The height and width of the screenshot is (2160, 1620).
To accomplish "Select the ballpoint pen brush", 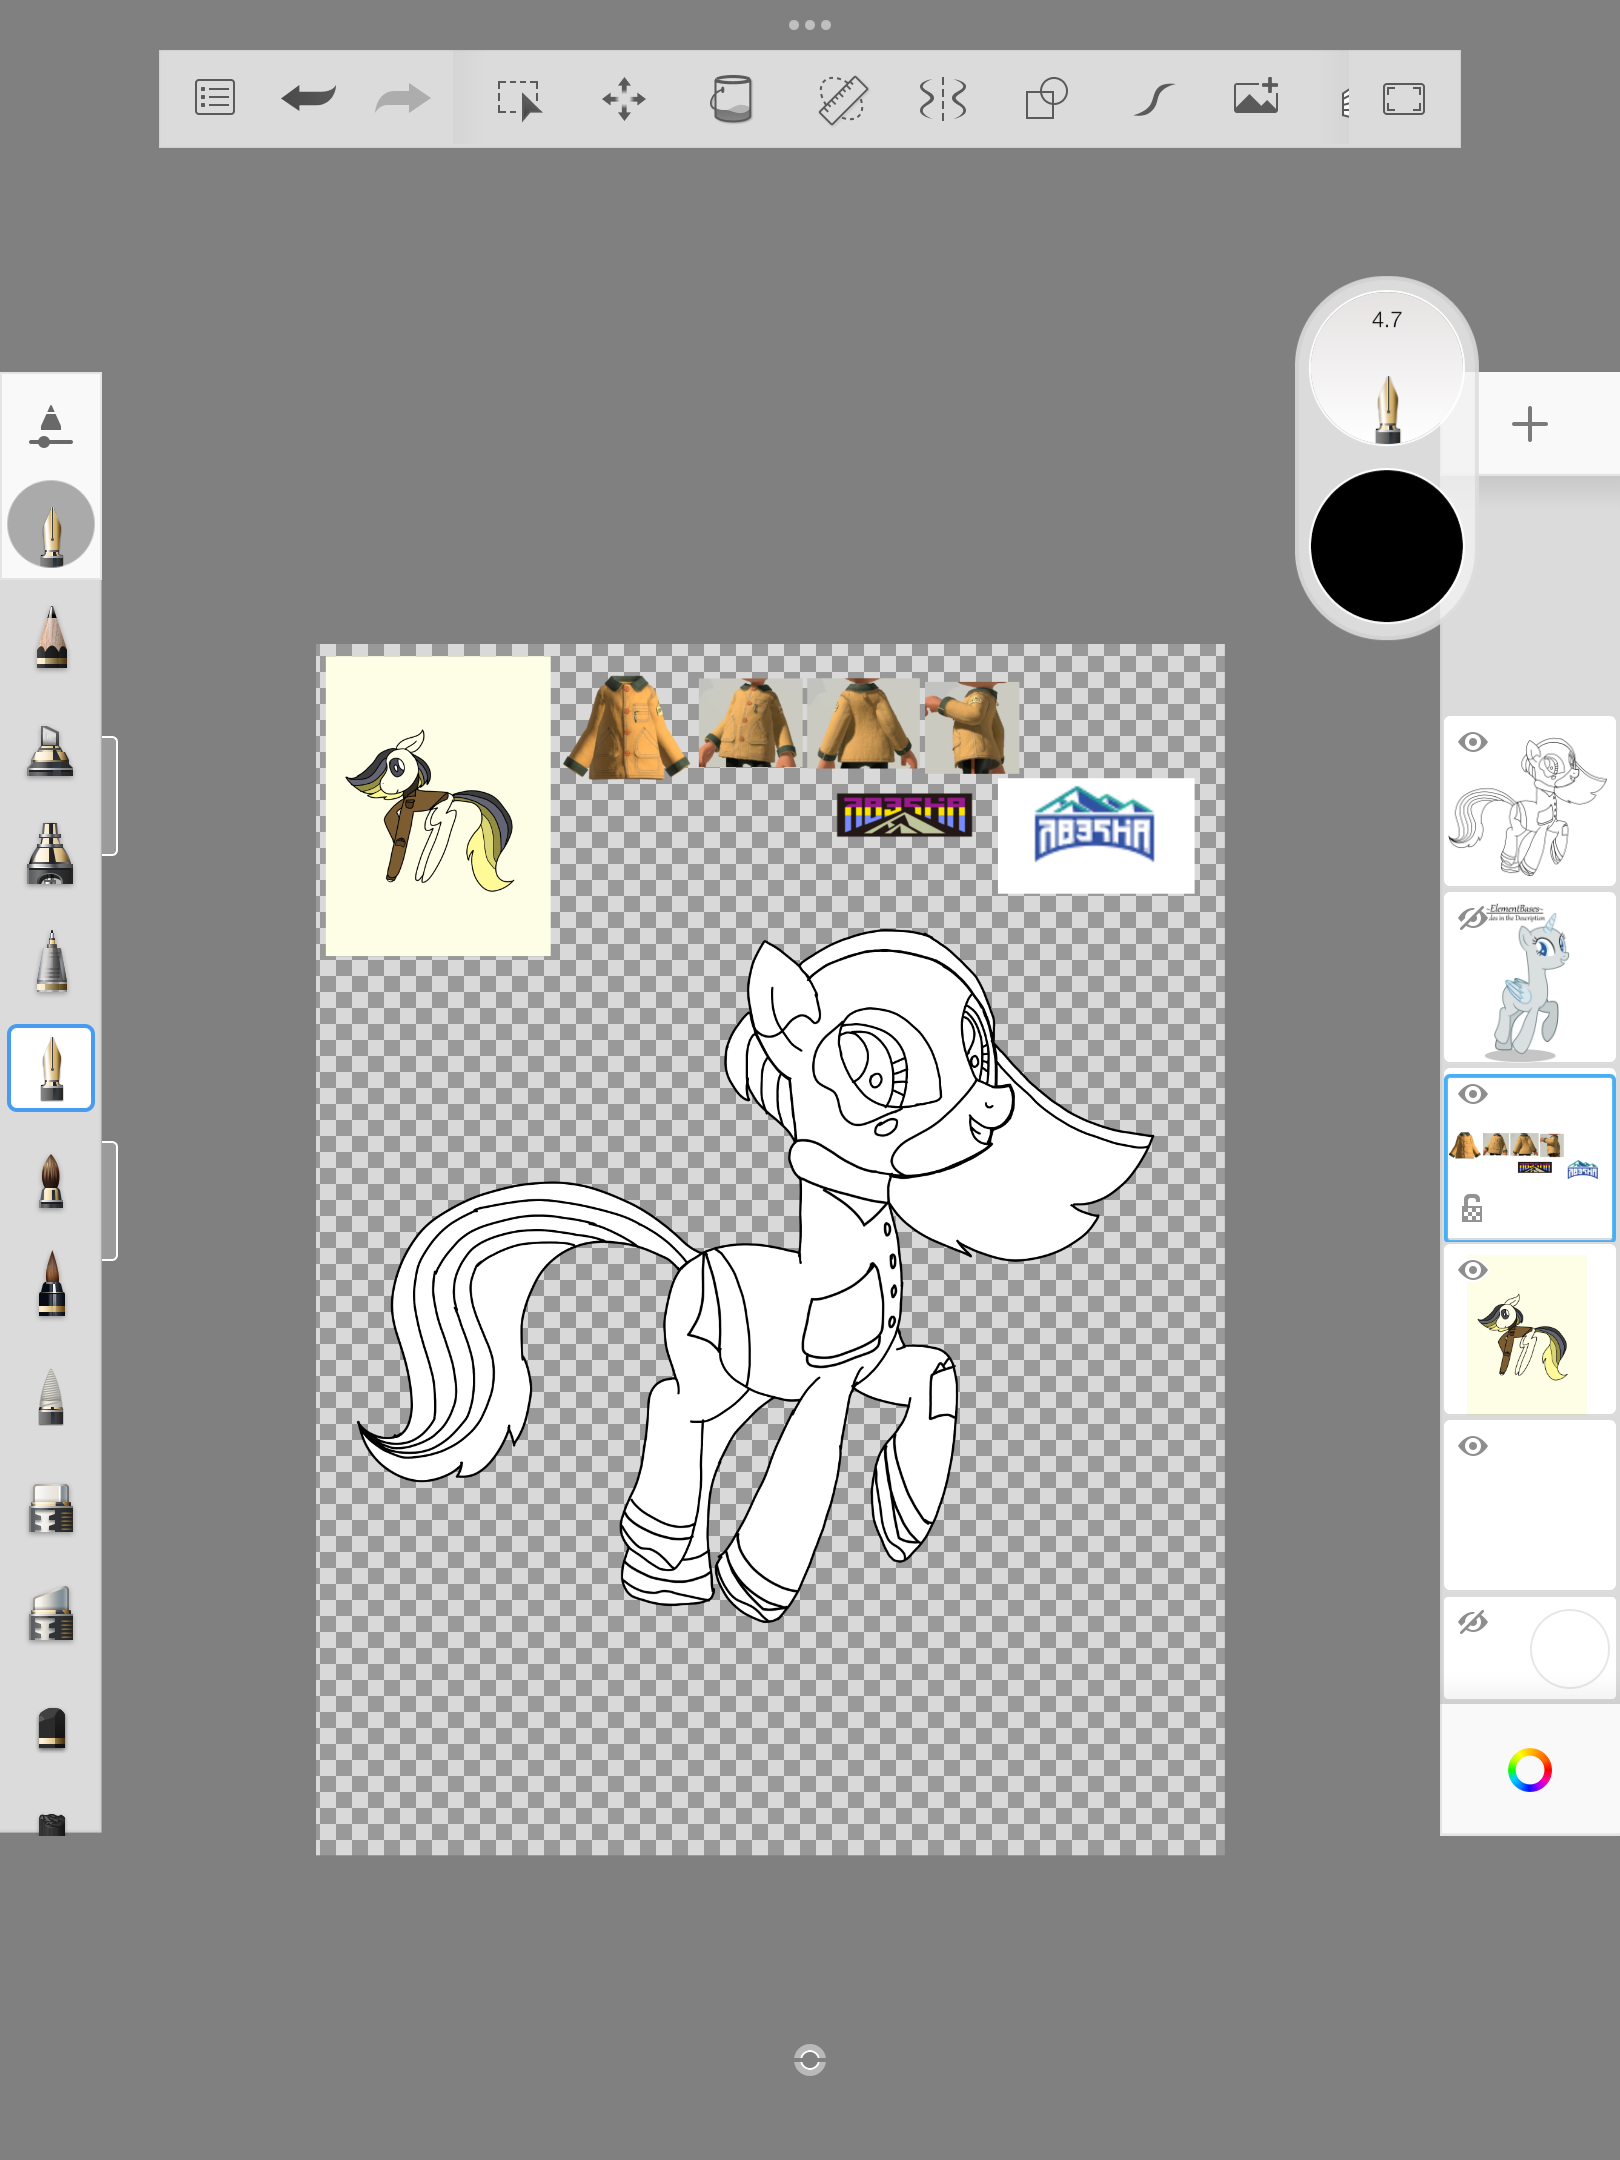I will click(x=51, y=962).
